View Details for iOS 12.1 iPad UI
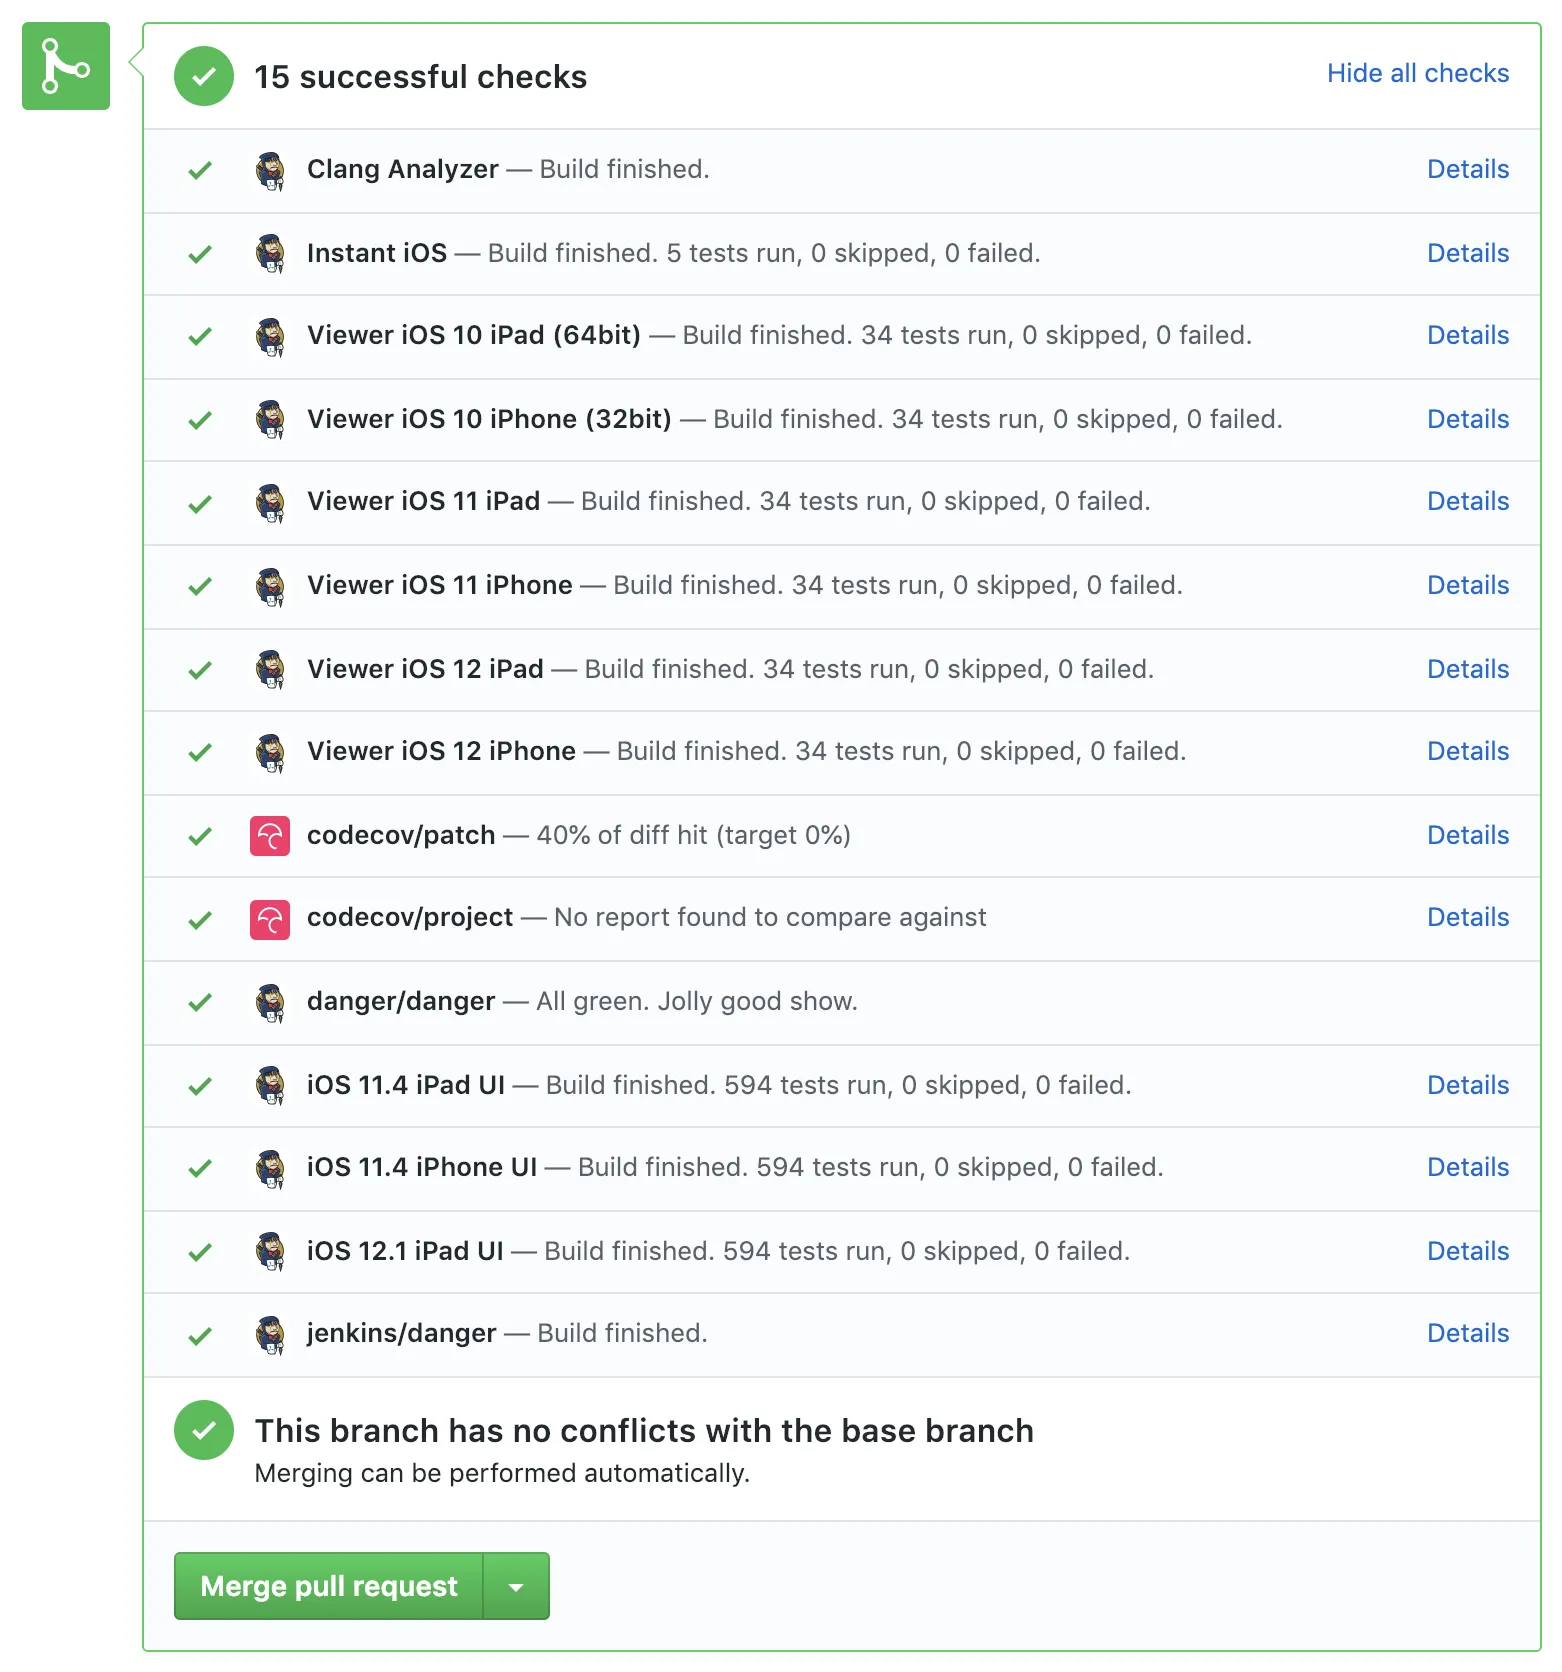The height and width of the screenshot is (1672, 1562). (x=1468, y=1251)
